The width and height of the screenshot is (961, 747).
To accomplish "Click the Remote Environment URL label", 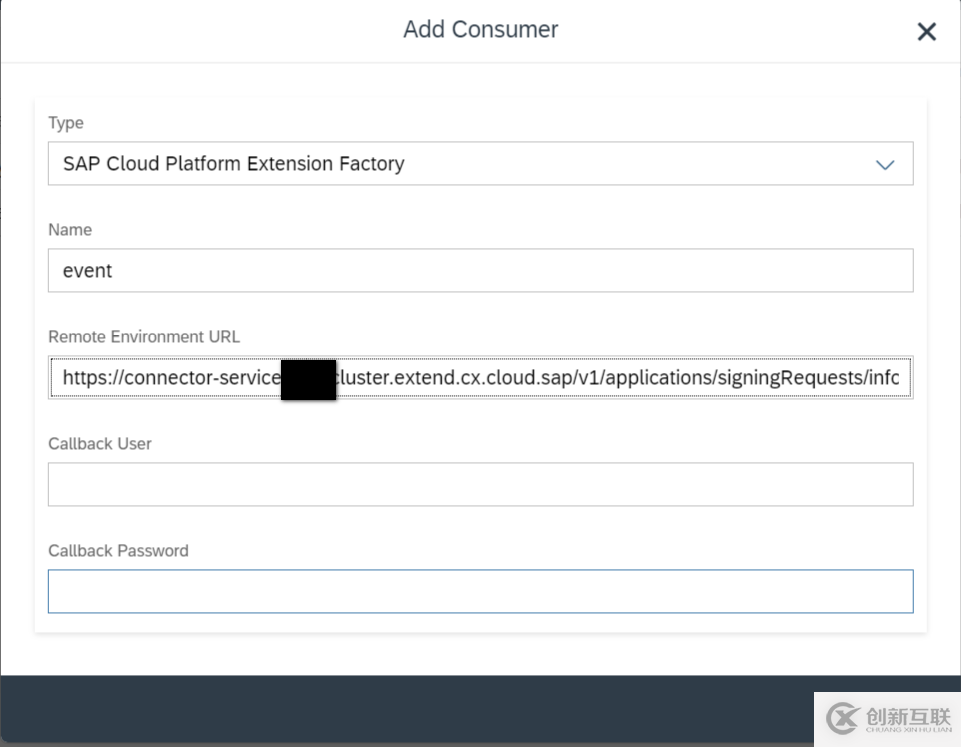I will pos(143,337).
